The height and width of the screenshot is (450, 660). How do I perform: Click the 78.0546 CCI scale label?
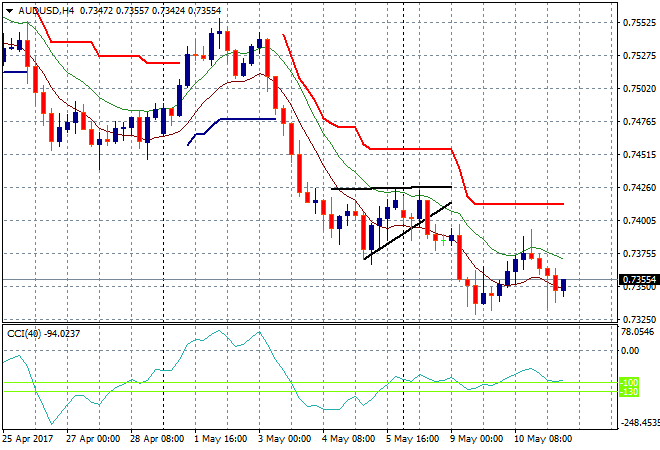pos(638,332)
